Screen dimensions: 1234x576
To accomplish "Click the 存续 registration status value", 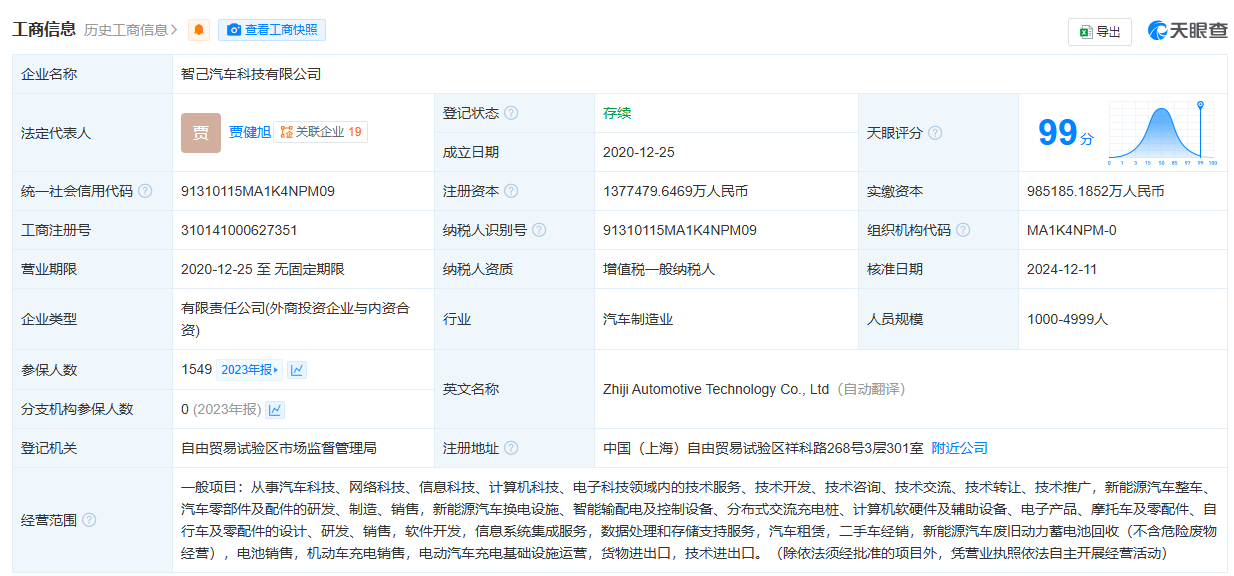I will (617, 113).
